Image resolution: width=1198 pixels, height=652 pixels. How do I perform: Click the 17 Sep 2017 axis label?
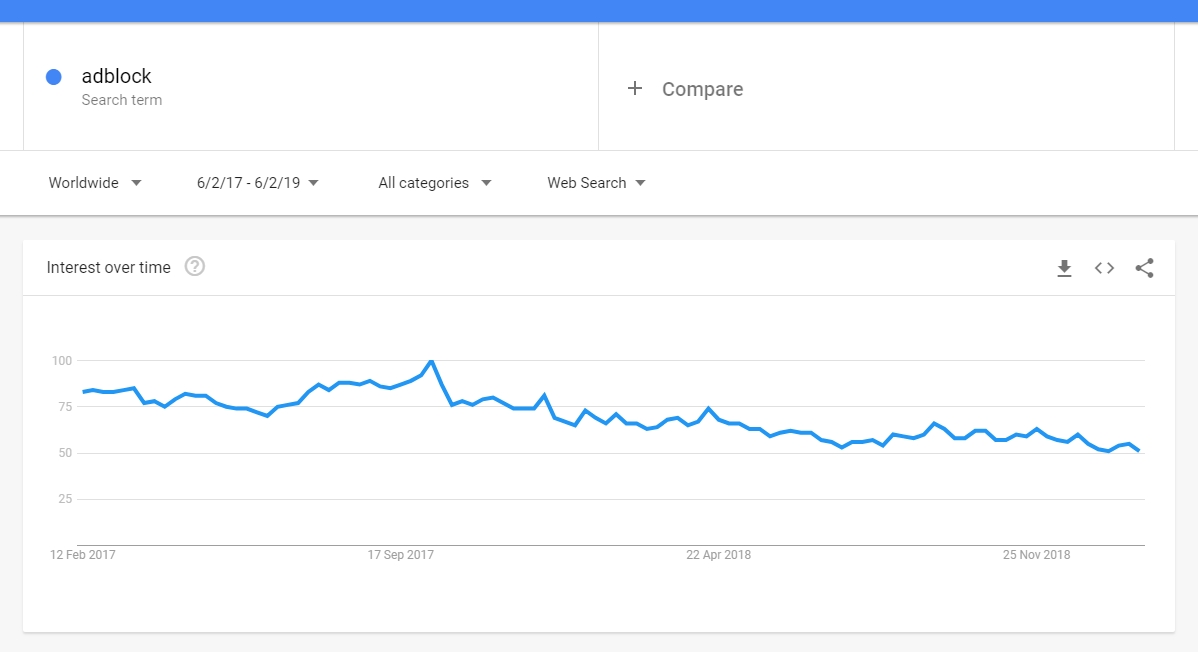(x=400, y=555)
